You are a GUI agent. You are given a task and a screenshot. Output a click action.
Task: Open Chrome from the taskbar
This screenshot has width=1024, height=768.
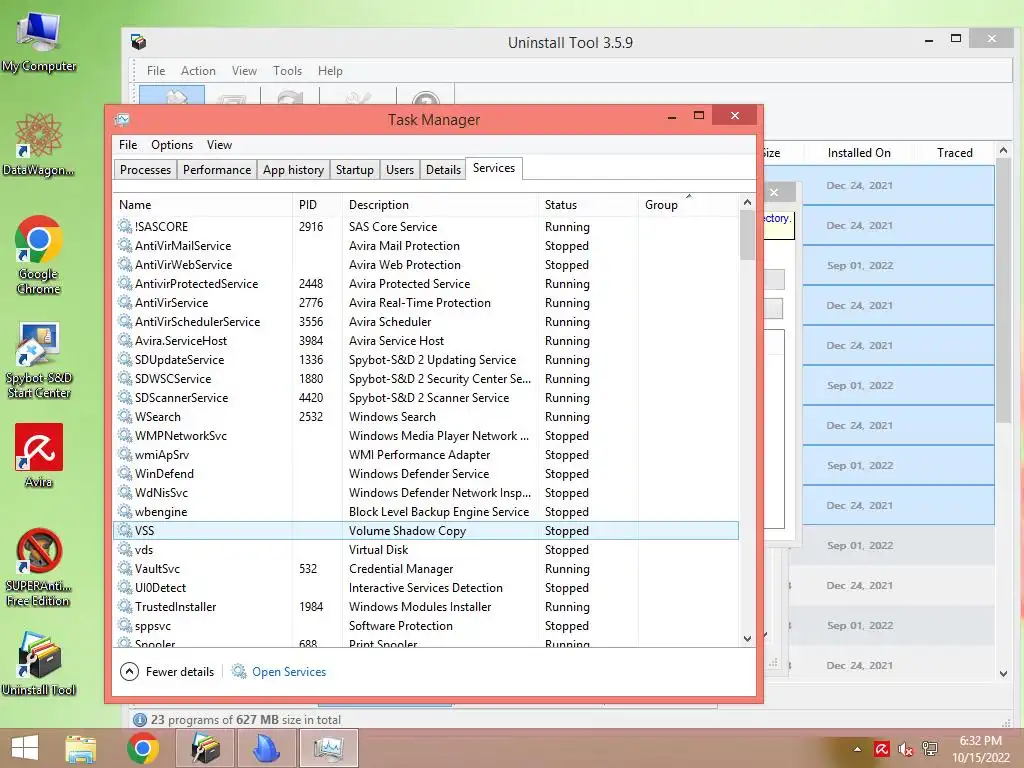[x=143, y=748]
